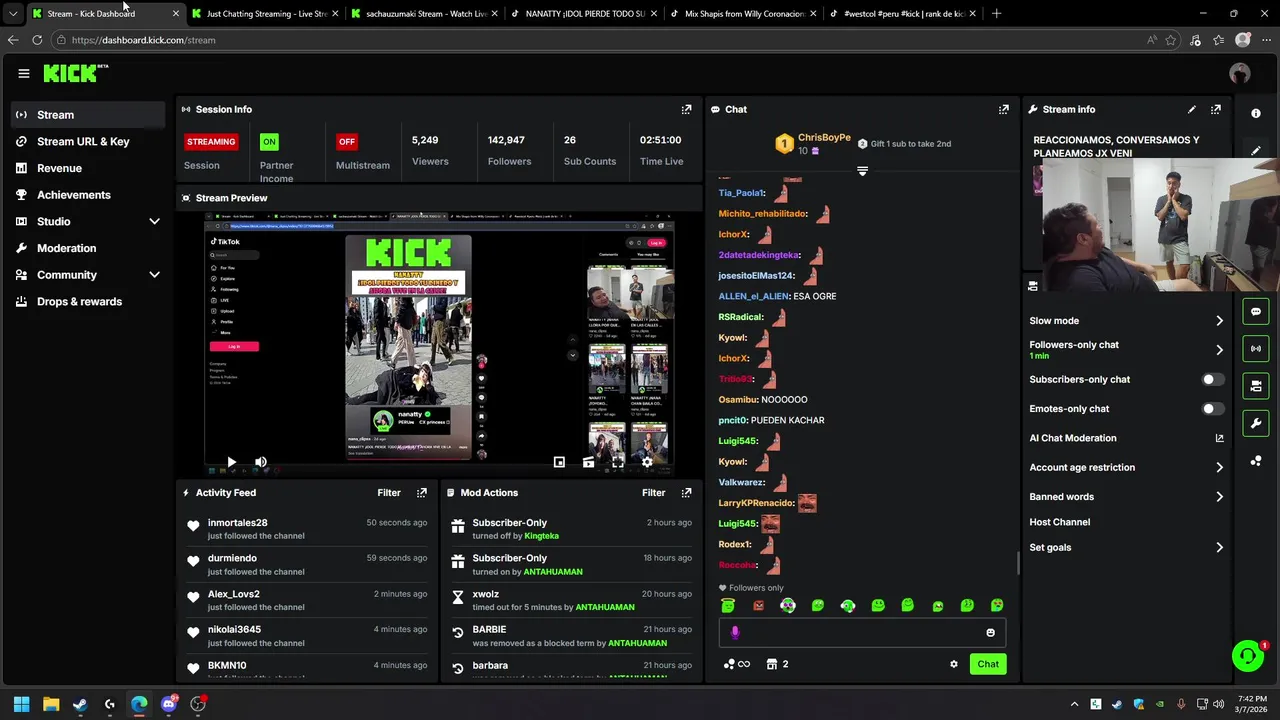
Task: Toggle the broadcast signal icon in rail
Action: 1256,348
